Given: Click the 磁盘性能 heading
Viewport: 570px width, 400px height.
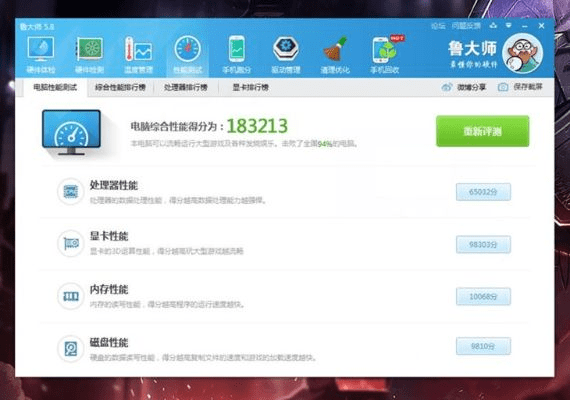Looking at the screenshot, I should (x=109, y=343).
